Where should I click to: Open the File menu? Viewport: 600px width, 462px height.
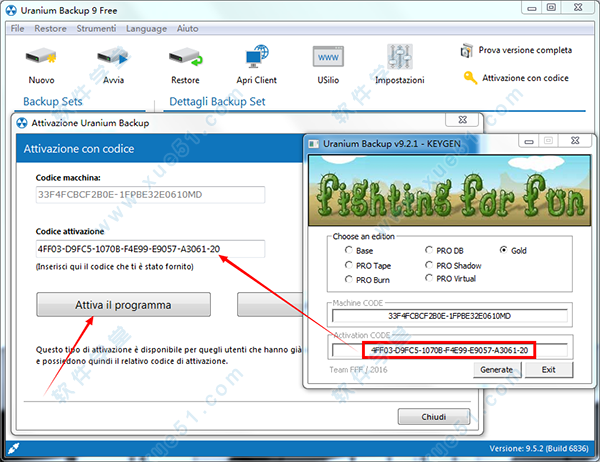(17, 29)
